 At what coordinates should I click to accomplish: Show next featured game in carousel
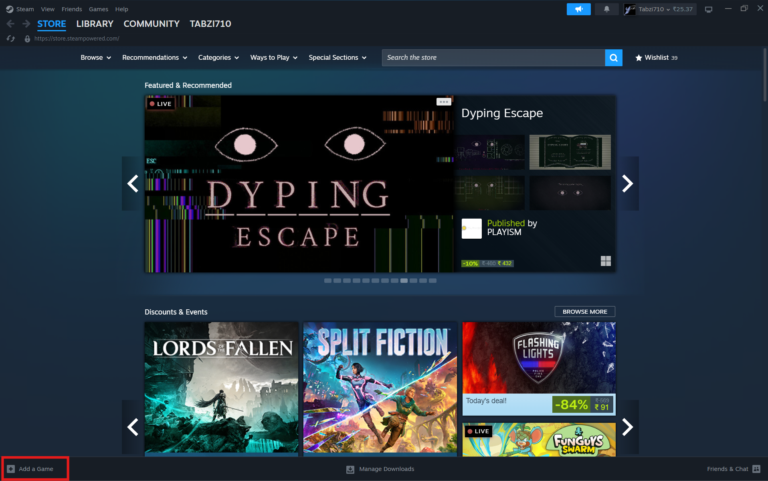click(627, 184)
